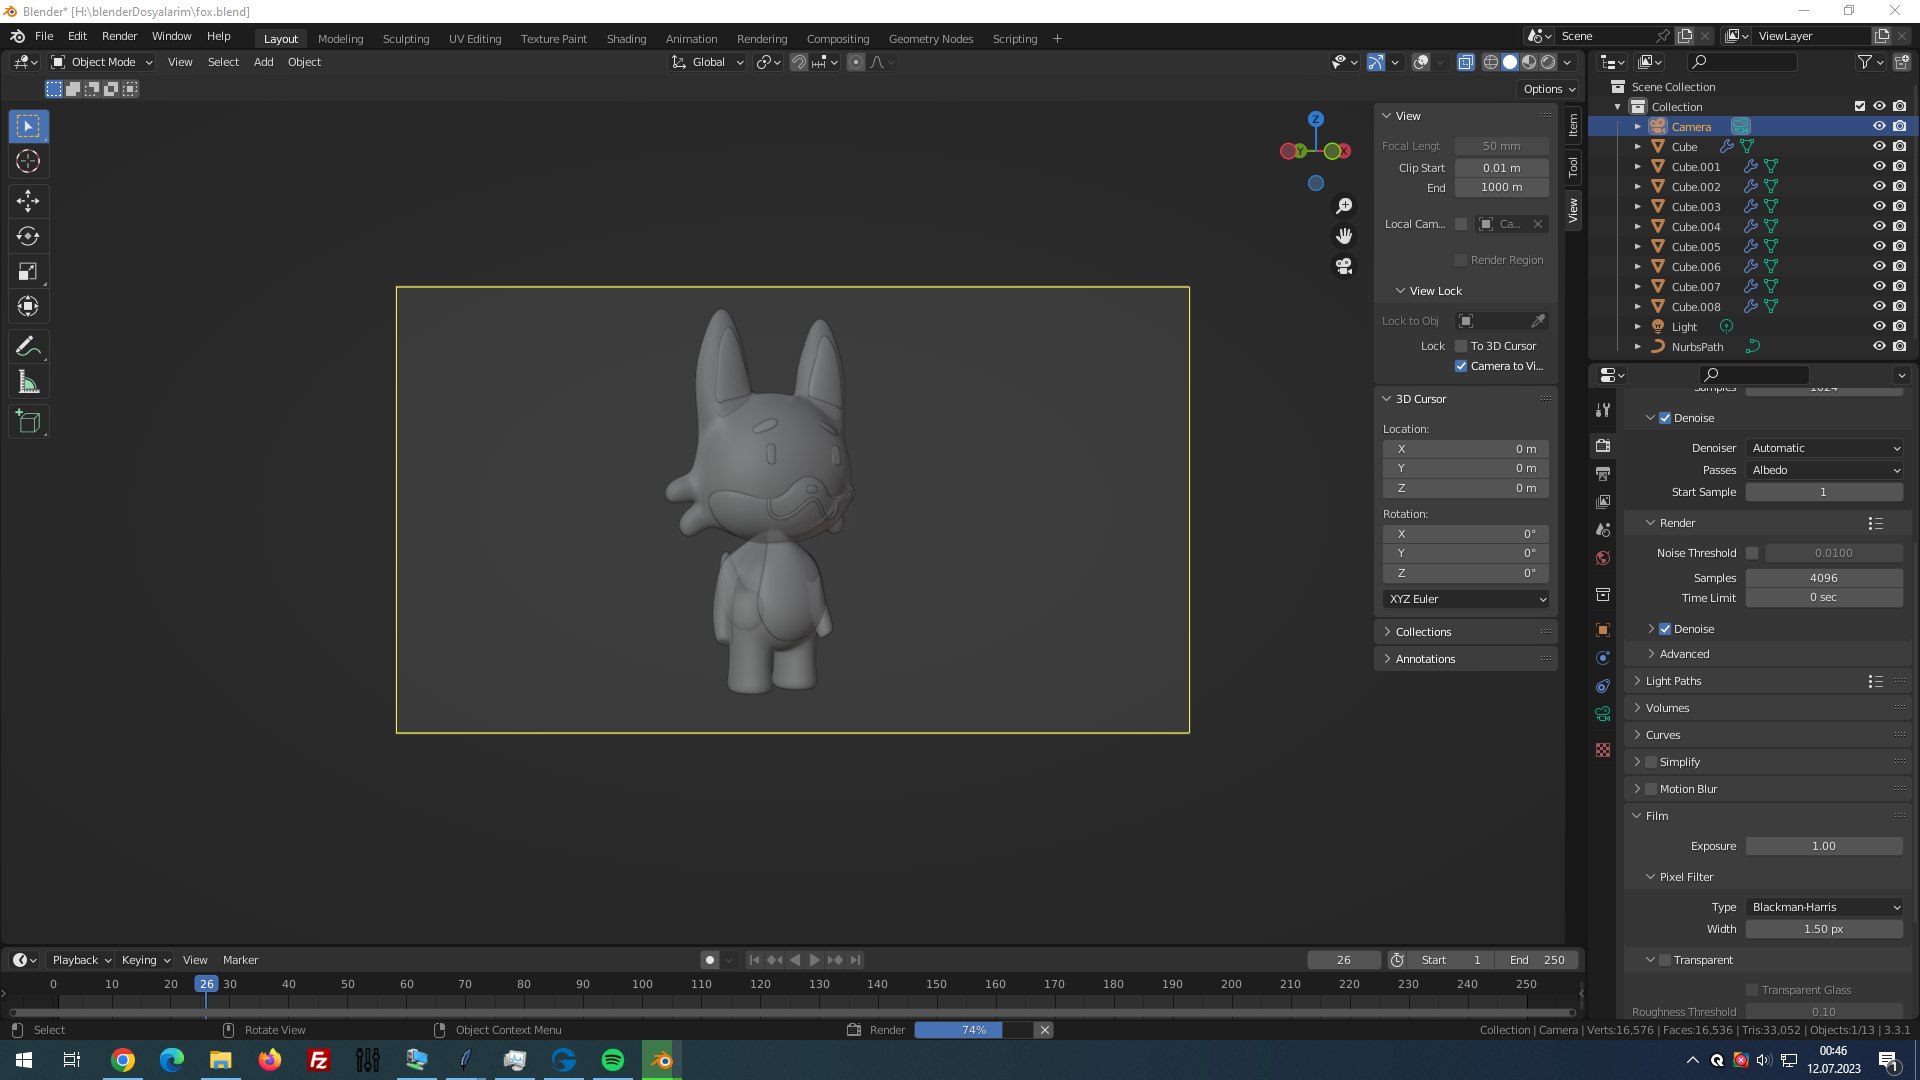
Task: Click the zoom view magnifier icon
Action: [1344, 206]
